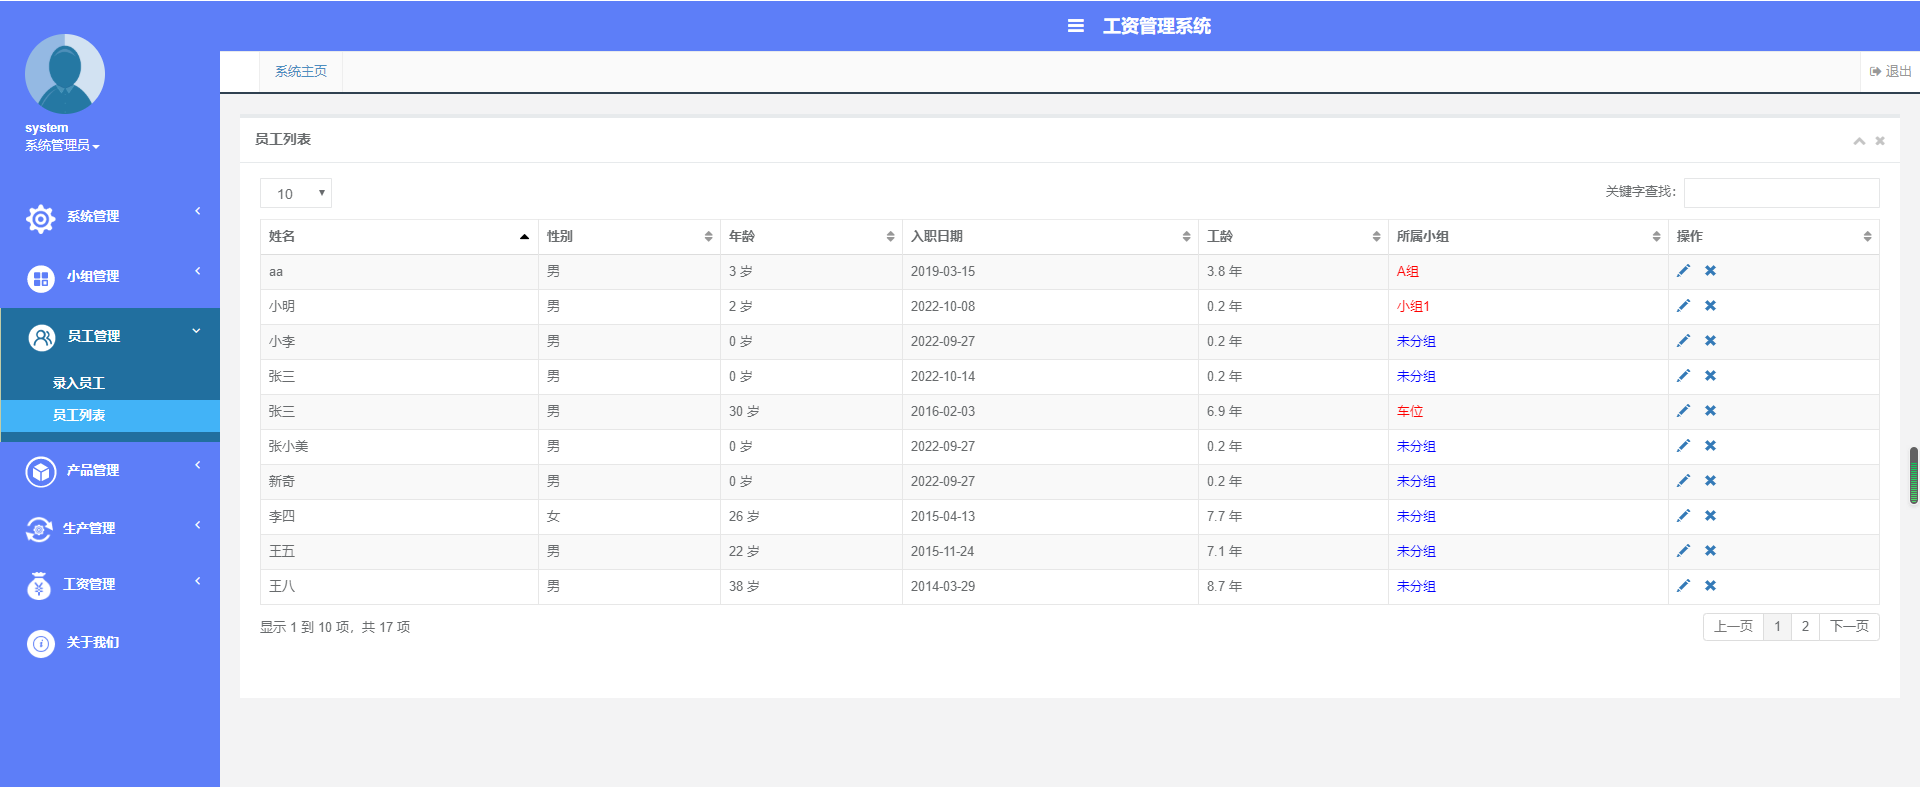1920x787 pixels.
Task: Delete the 王八 employee row
Action: 1710,586
